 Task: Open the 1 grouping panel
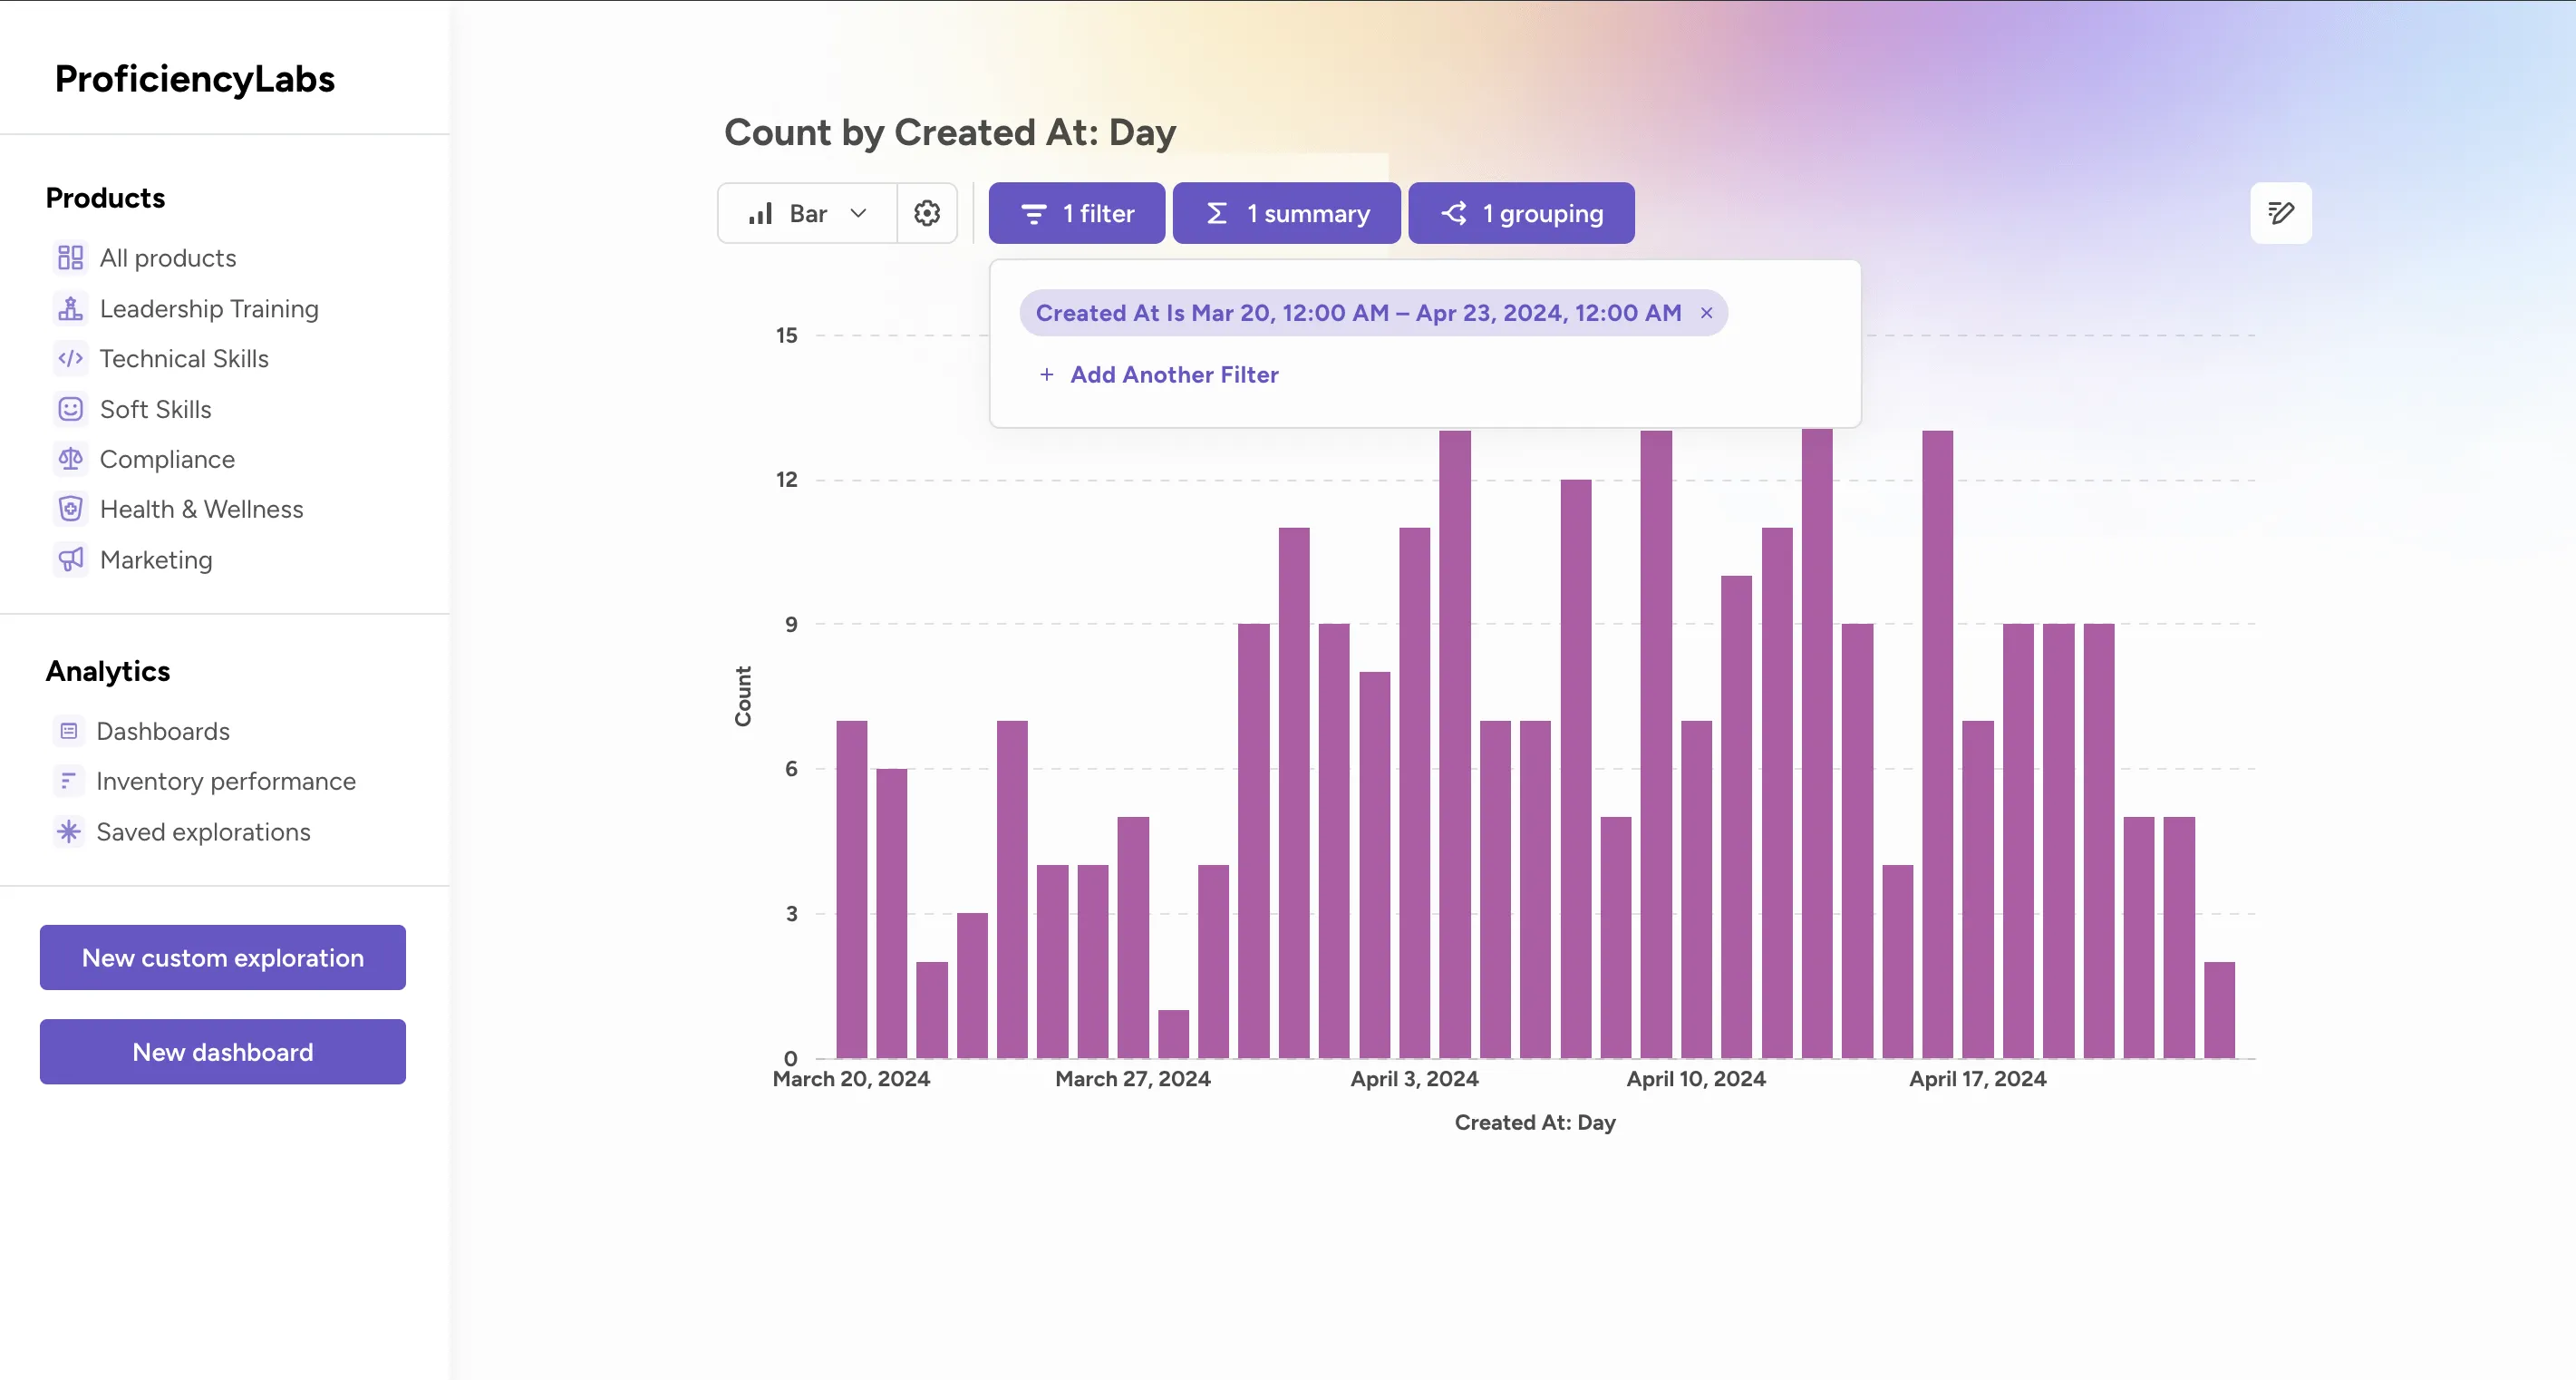point(1520,212)
